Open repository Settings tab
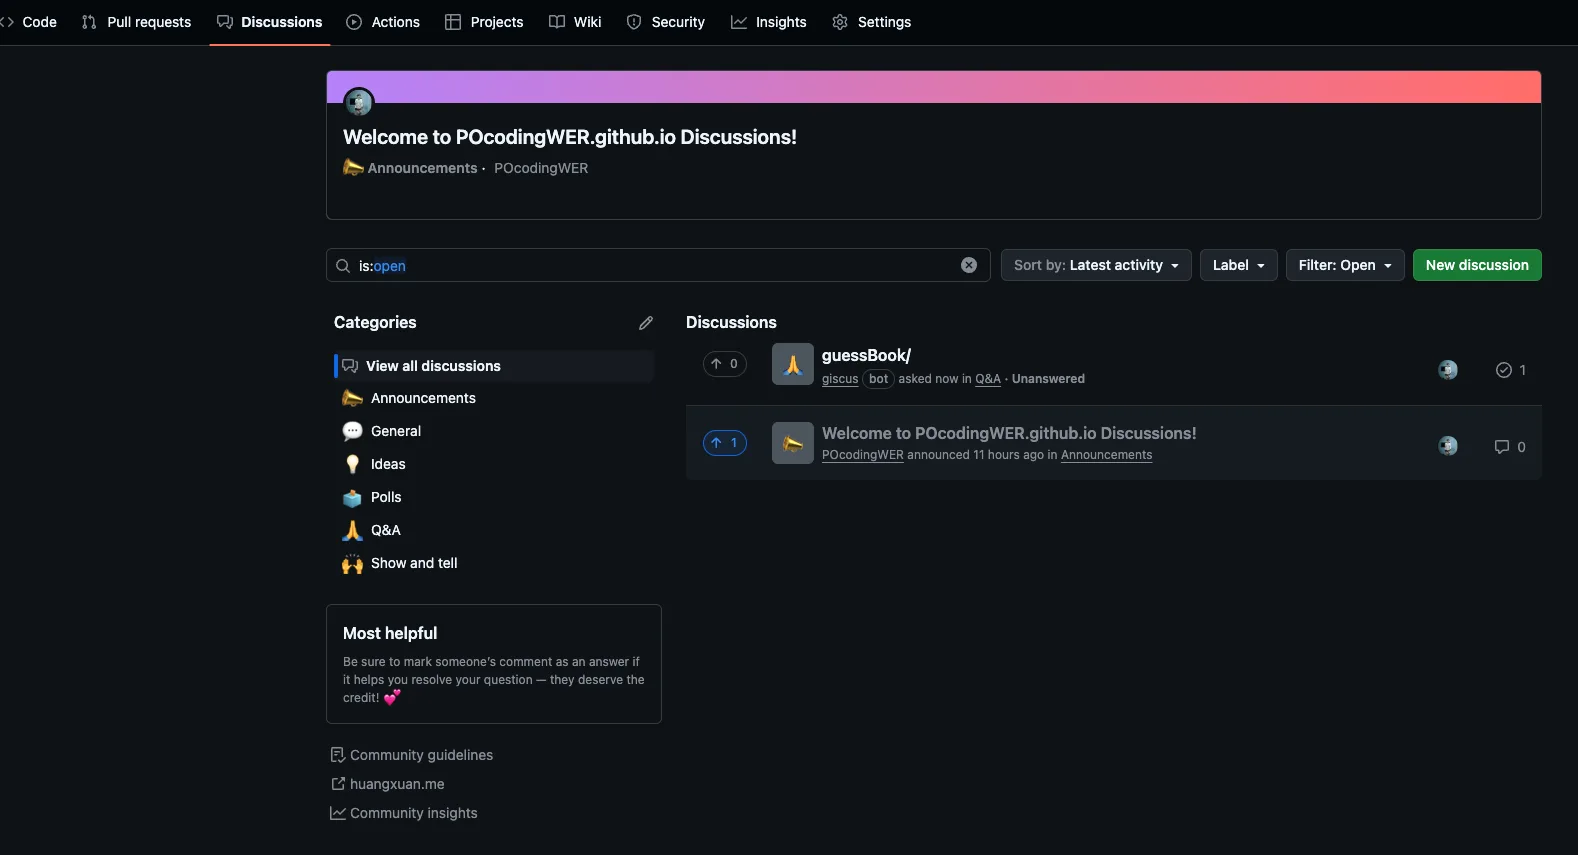The height and width of the screenshot is (855, 1578). click(872, 22)
